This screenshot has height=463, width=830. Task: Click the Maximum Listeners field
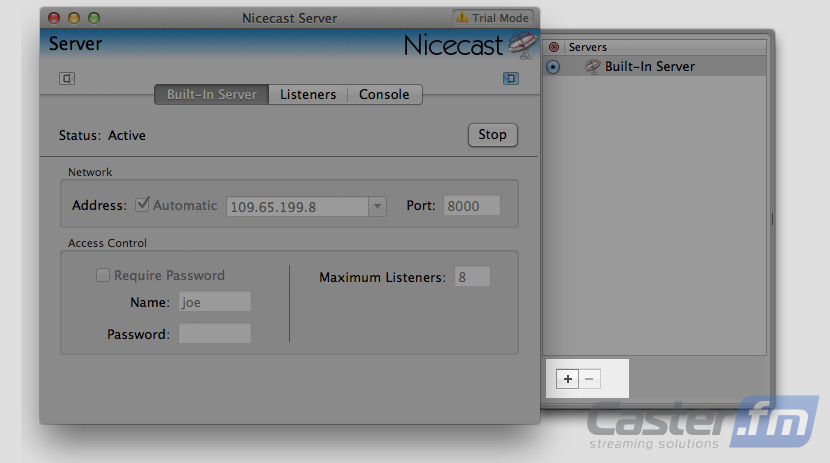pos(472,277)
